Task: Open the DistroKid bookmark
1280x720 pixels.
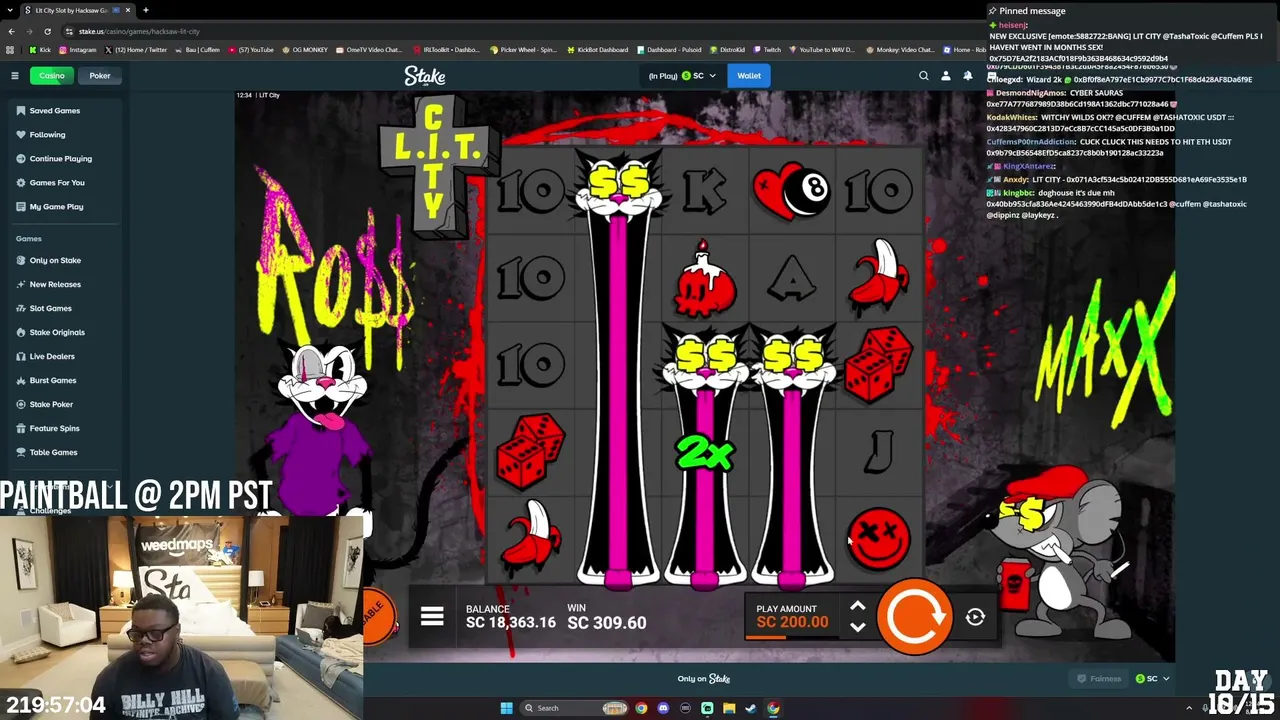Action: (729, 50)
